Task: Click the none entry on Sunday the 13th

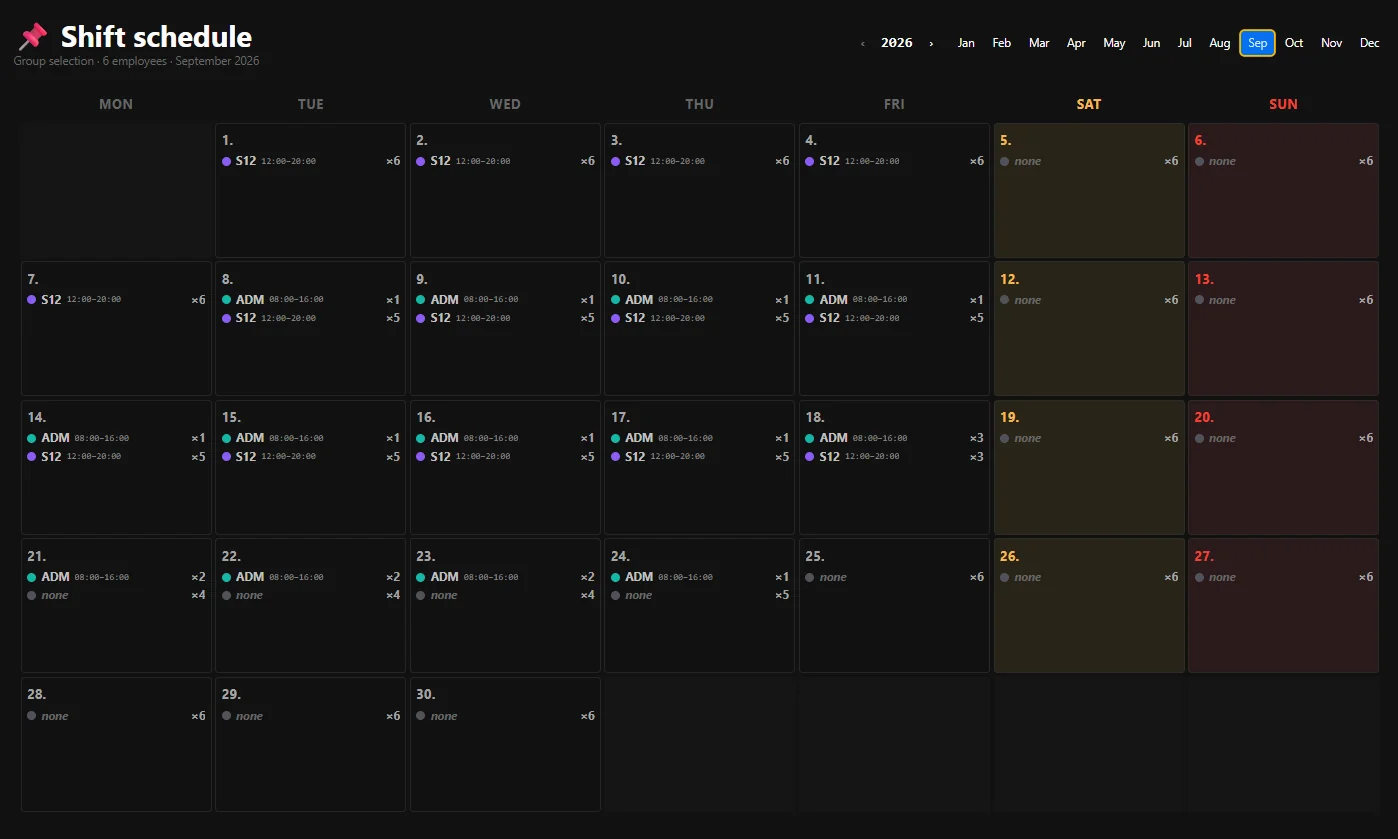Action: tap(1283, 300)
